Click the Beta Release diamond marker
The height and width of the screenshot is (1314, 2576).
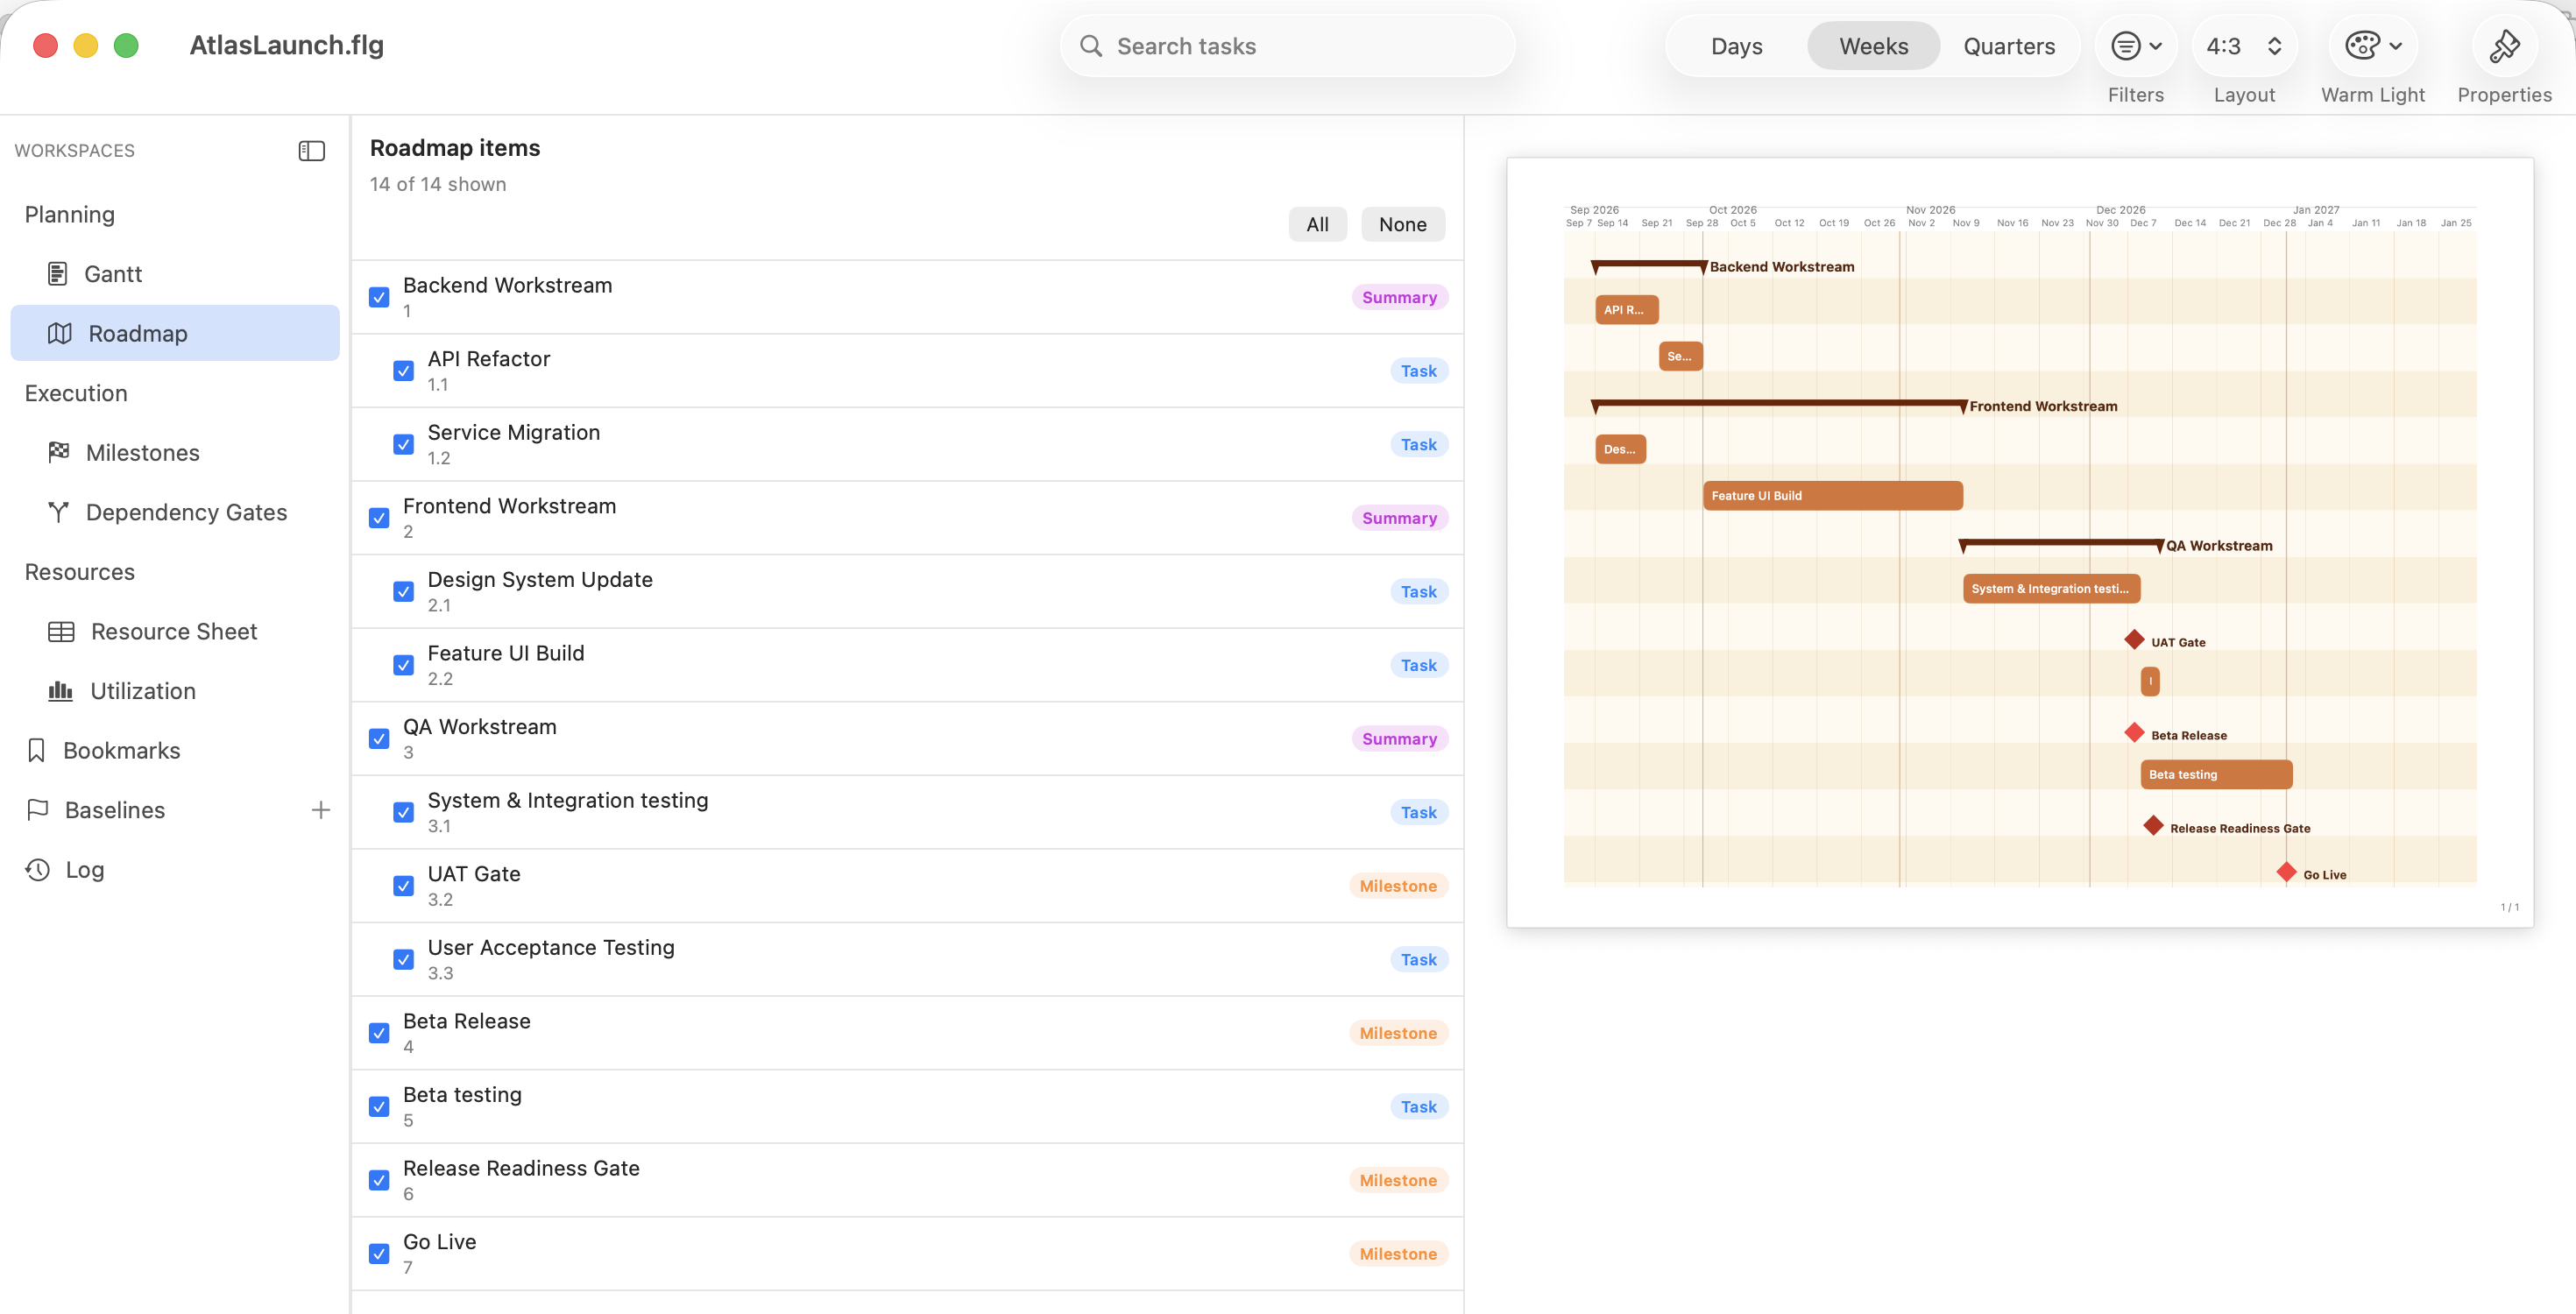click(2134, 733)
